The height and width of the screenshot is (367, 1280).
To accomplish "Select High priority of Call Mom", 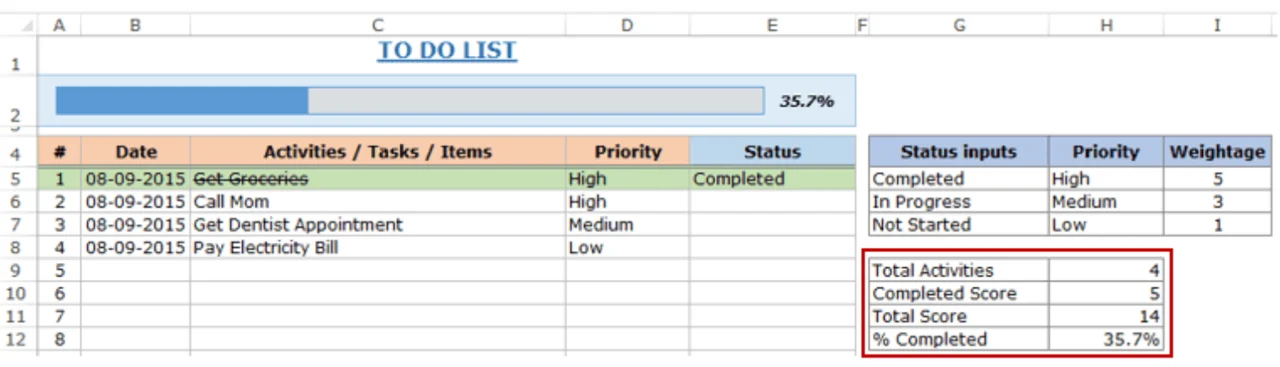I will [x=627, y=202].
